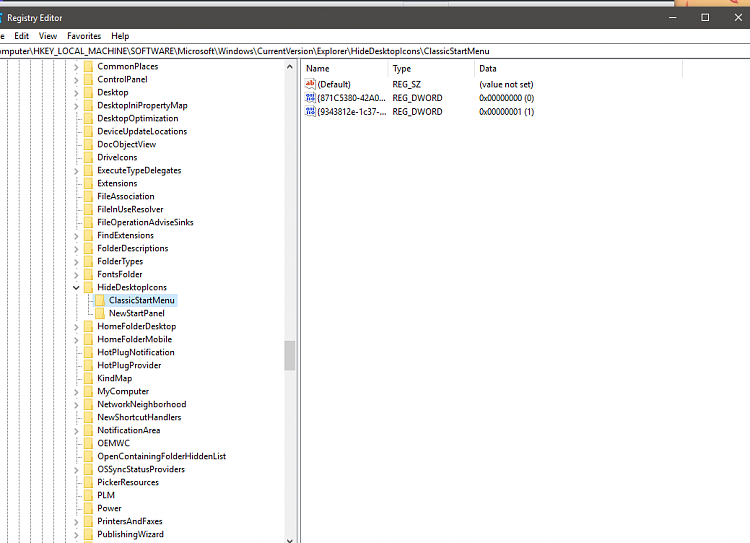Select the NewStartPanel folder icon
The image size is (750, 543).
pyautogui.click(x=99, y=313)
